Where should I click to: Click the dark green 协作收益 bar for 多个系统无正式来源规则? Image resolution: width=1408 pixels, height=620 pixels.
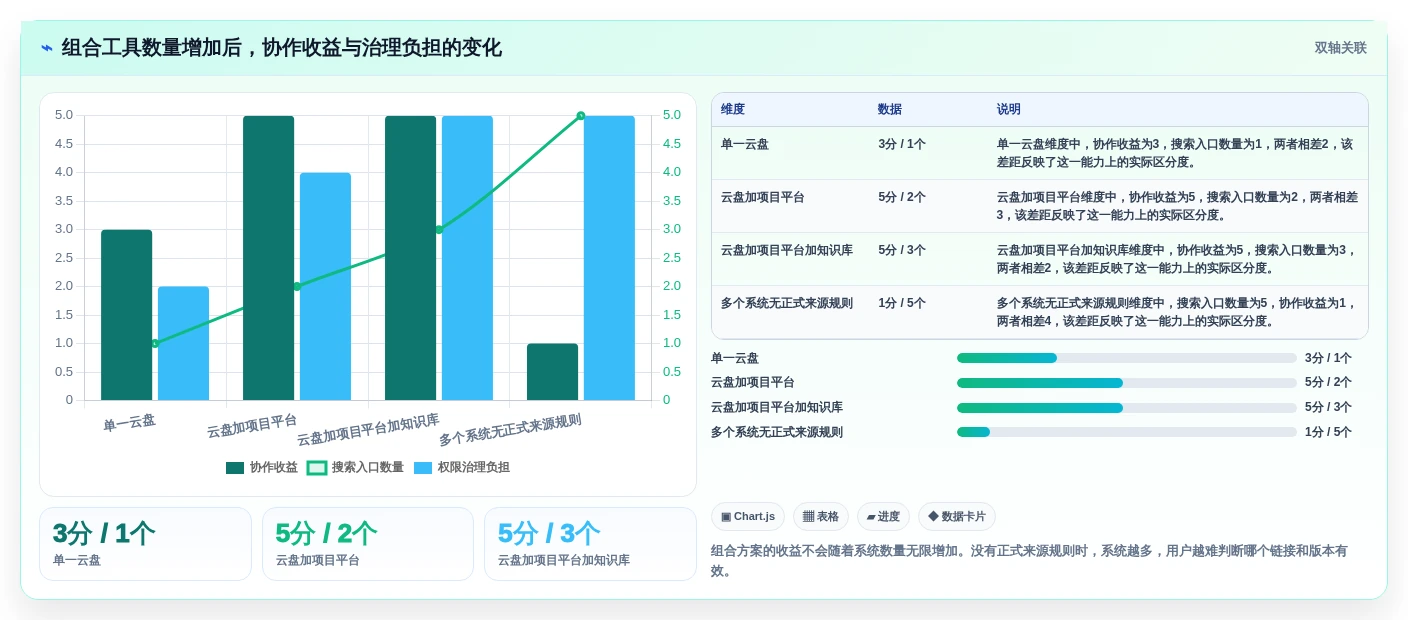[x=552, y=372]
